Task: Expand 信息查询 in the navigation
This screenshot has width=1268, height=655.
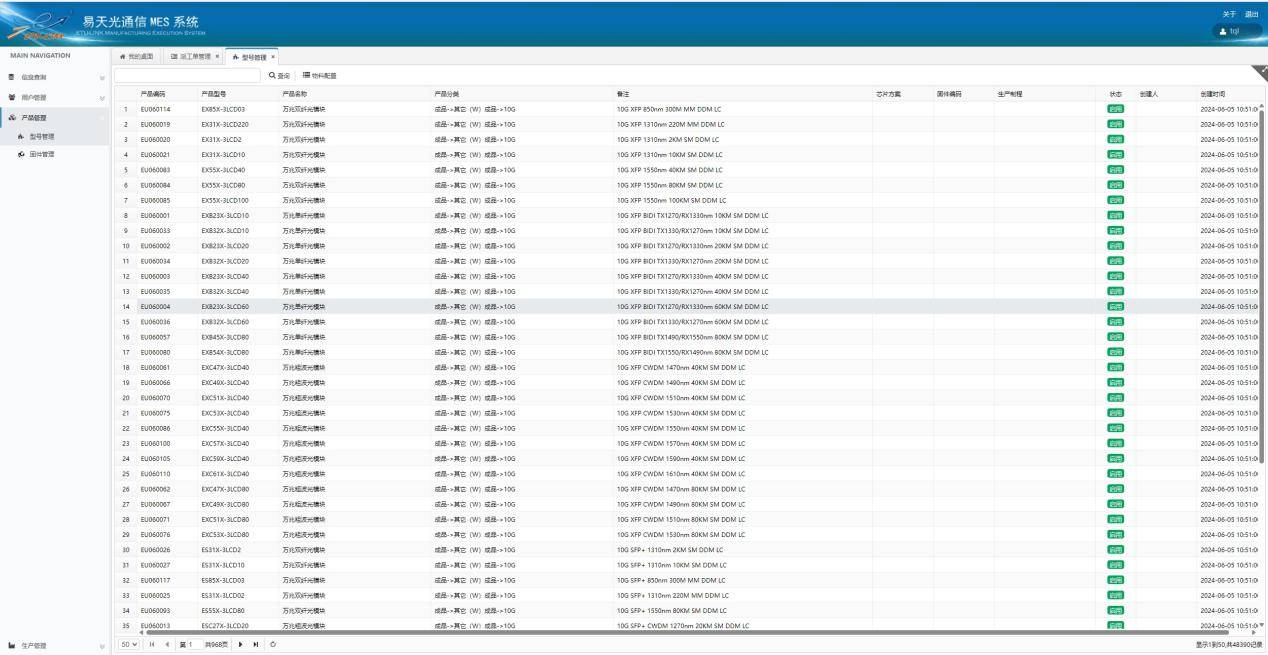Action: point(55,77)
